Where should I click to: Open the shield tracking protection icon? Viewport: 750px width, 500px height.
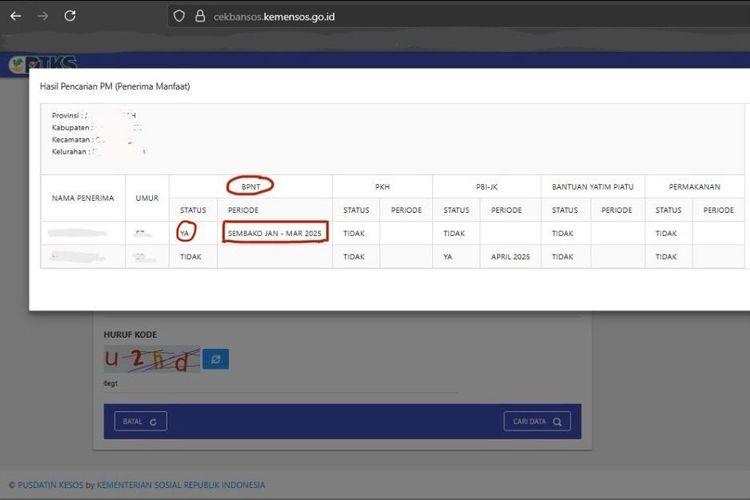pos(179,16)
